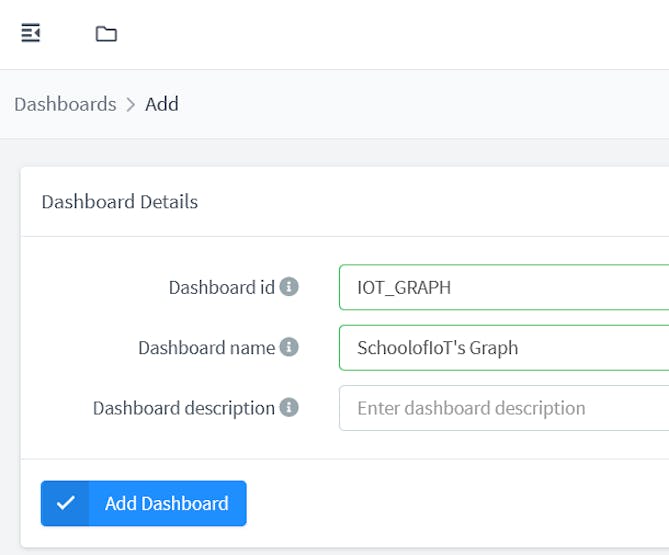Click the info icon beside Dashboard name
This screenshot has width=669, height=555.
[x=289, y=347]
